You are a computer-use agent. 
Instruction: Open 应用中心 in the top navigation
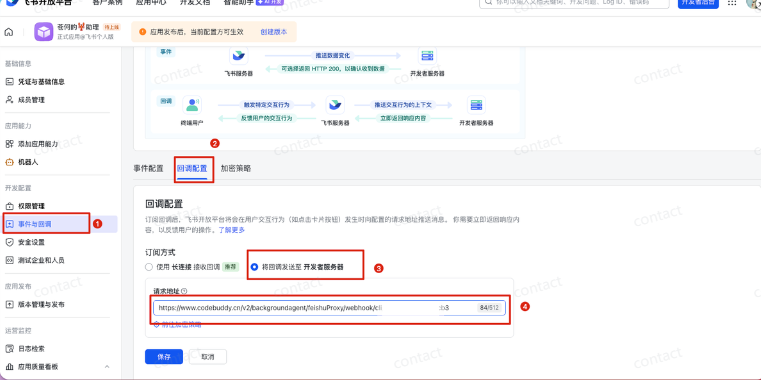coord(151,2)
